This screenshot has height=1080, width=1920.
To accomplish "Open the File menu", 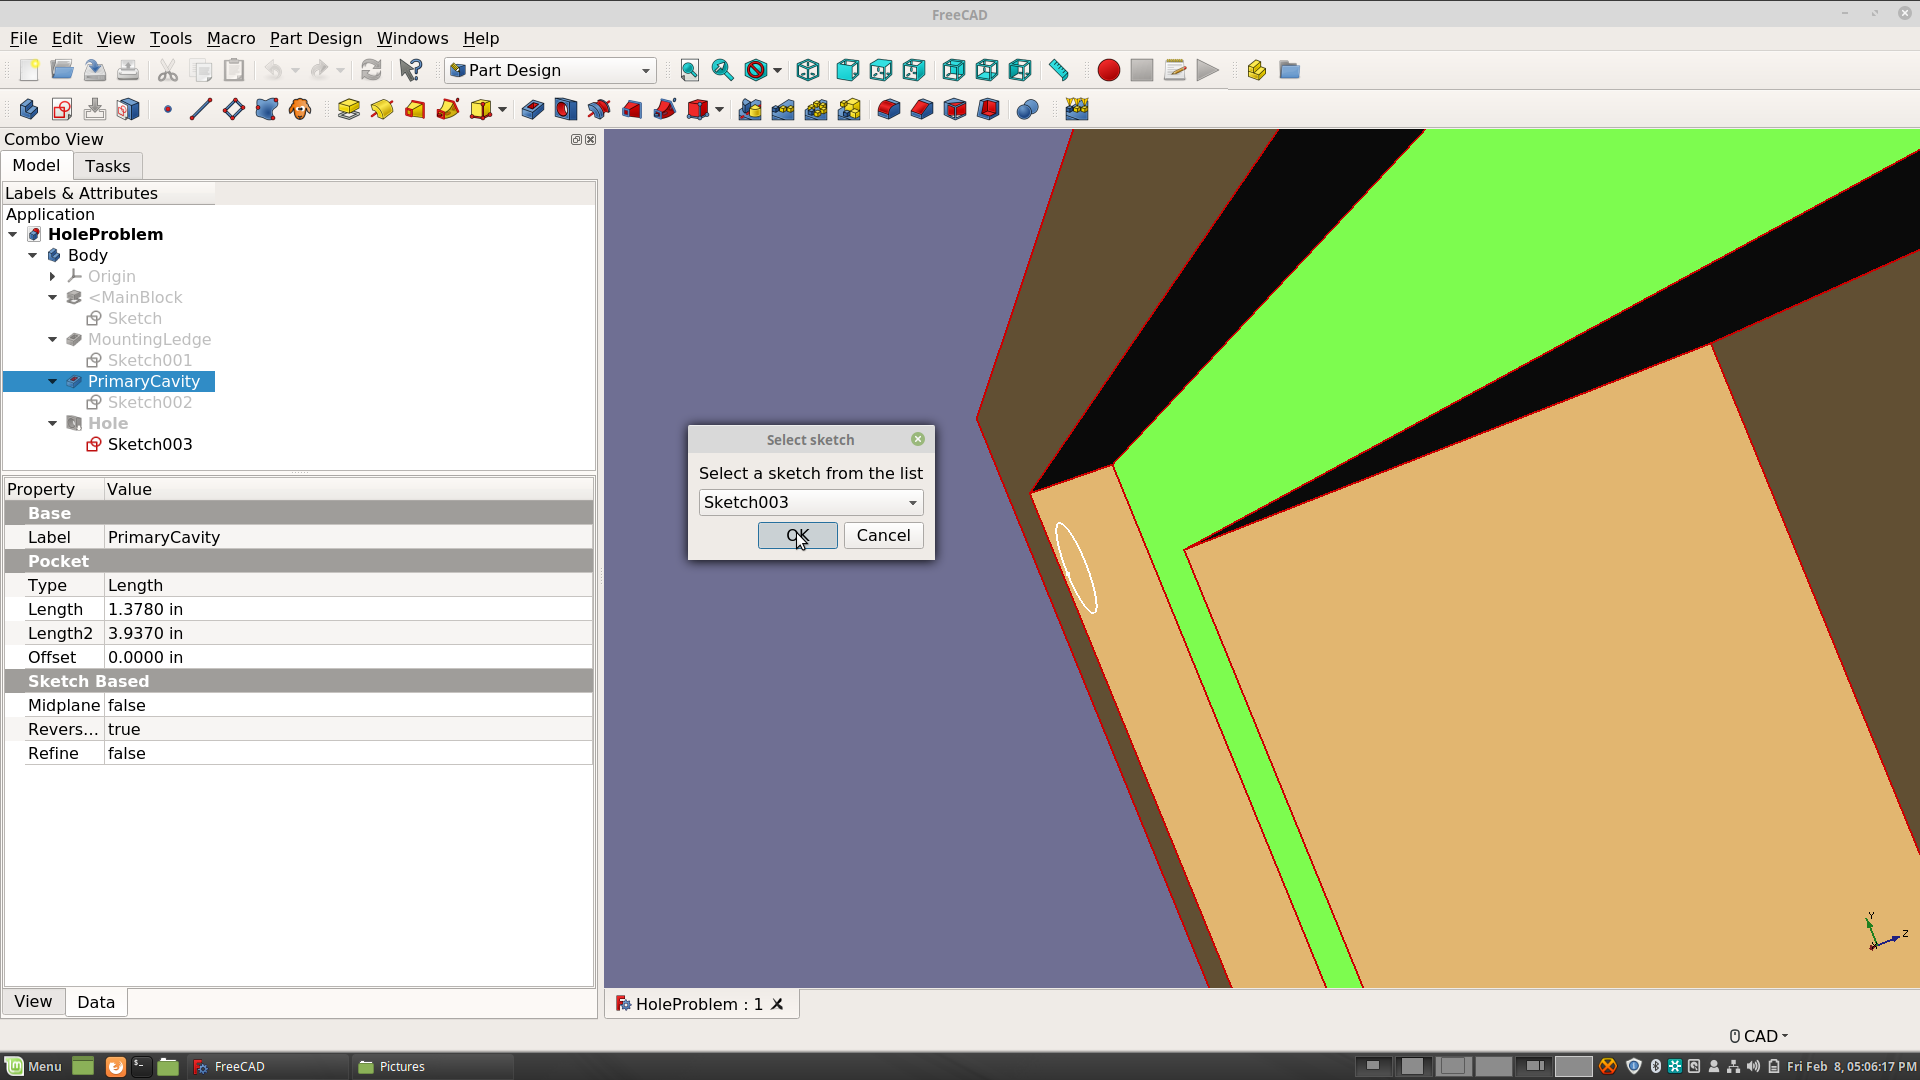I will [23, 38].
